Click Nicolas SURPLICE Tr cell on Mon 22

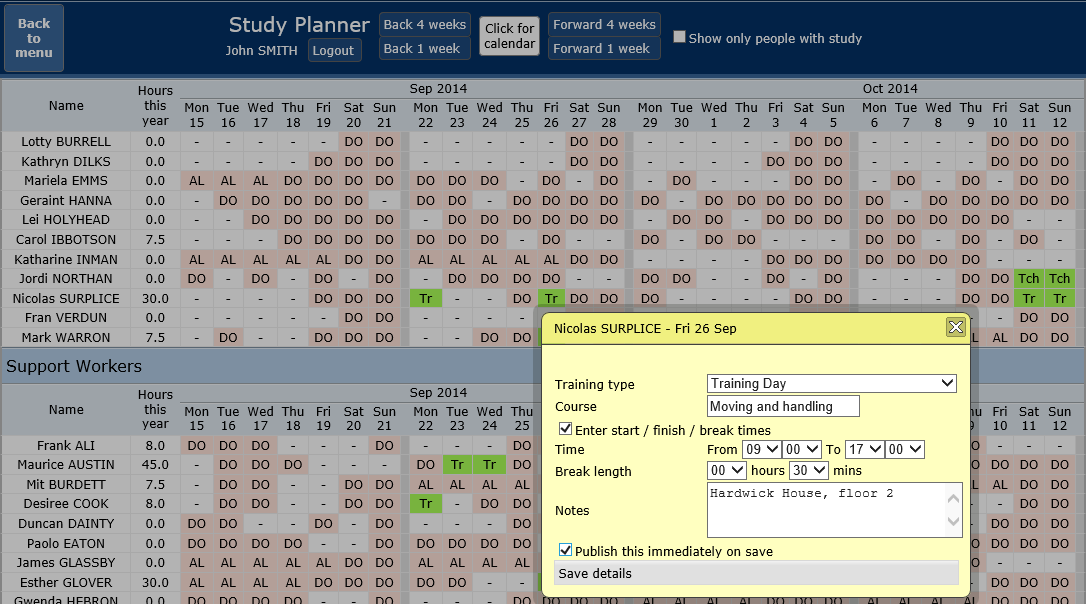425,299
